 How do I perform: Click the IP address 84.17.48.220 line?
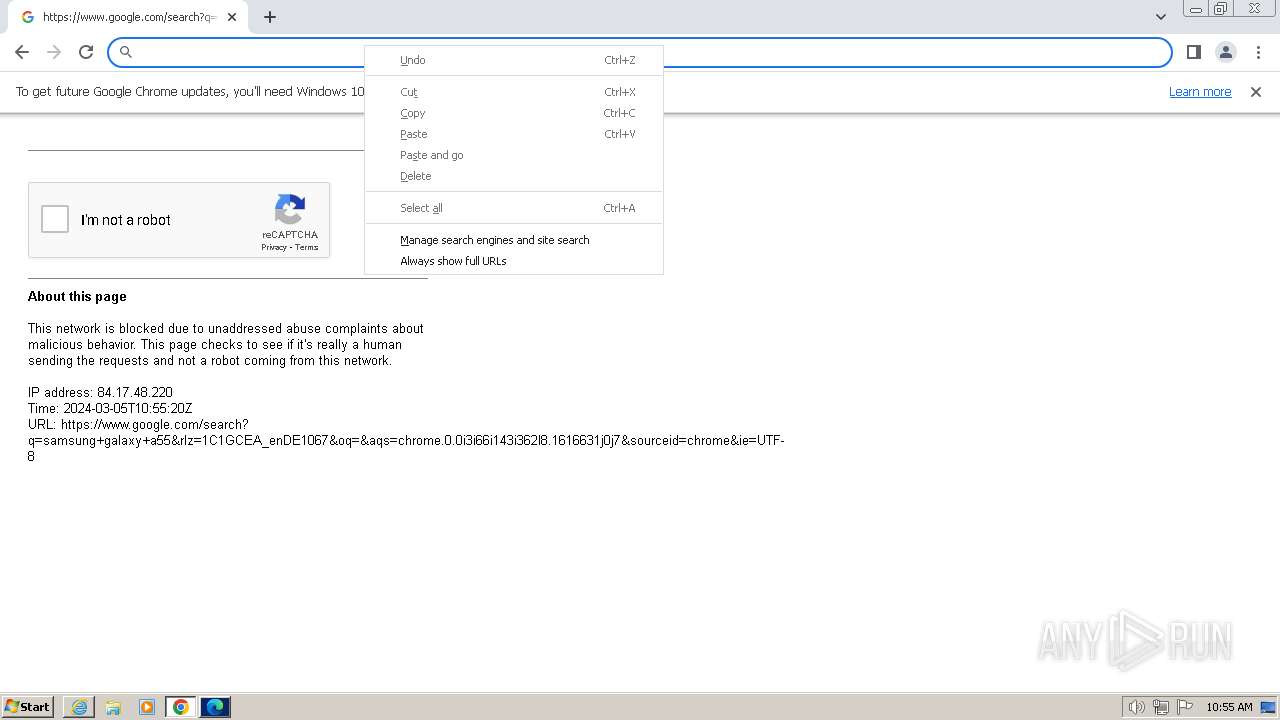pos(100,392)
